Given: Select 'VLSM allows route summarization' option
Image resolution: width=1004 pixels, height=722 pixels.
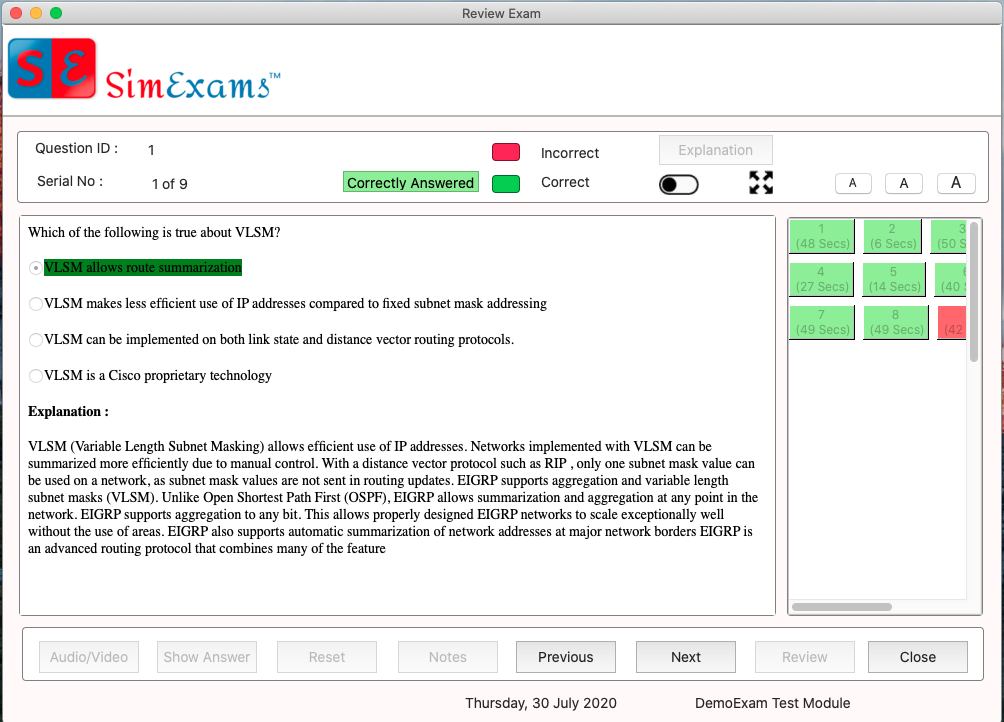Looking at the screenshot, I should [36, 268].
